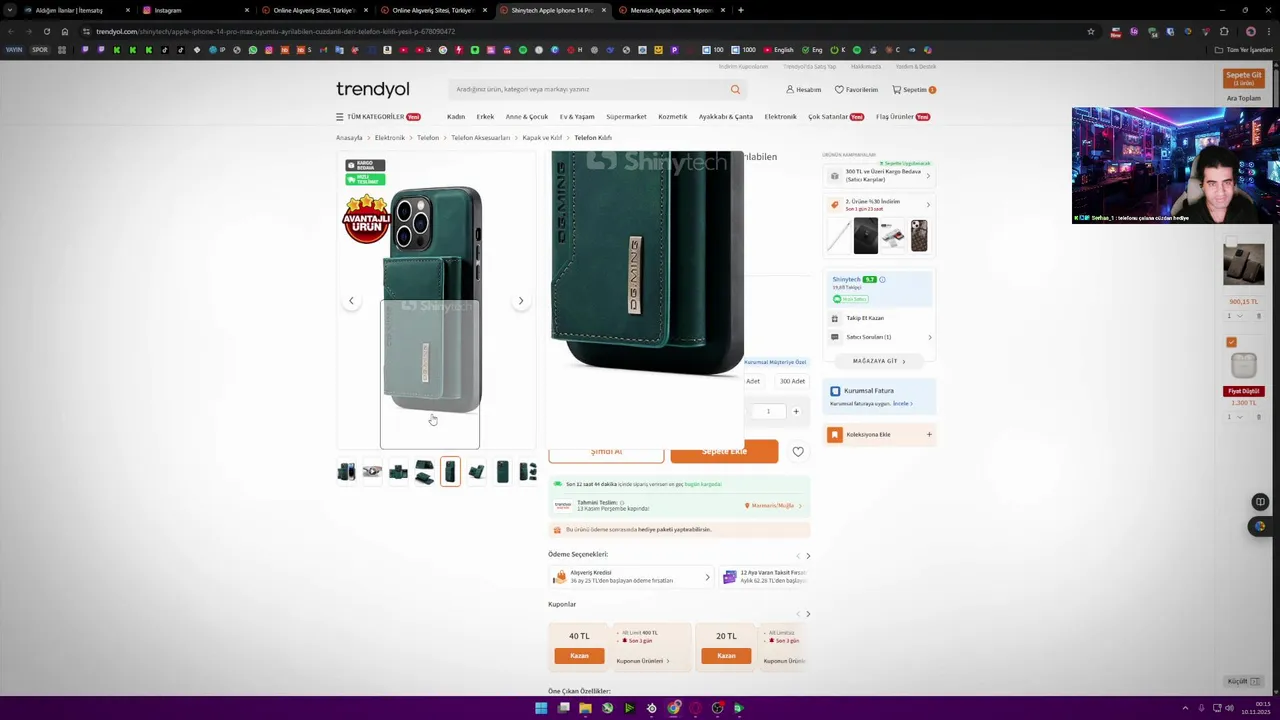Expand 2. Ürüne %30 İndirim campaign
This screenshot has width=1280, height=720.
[x=879, y=205]
